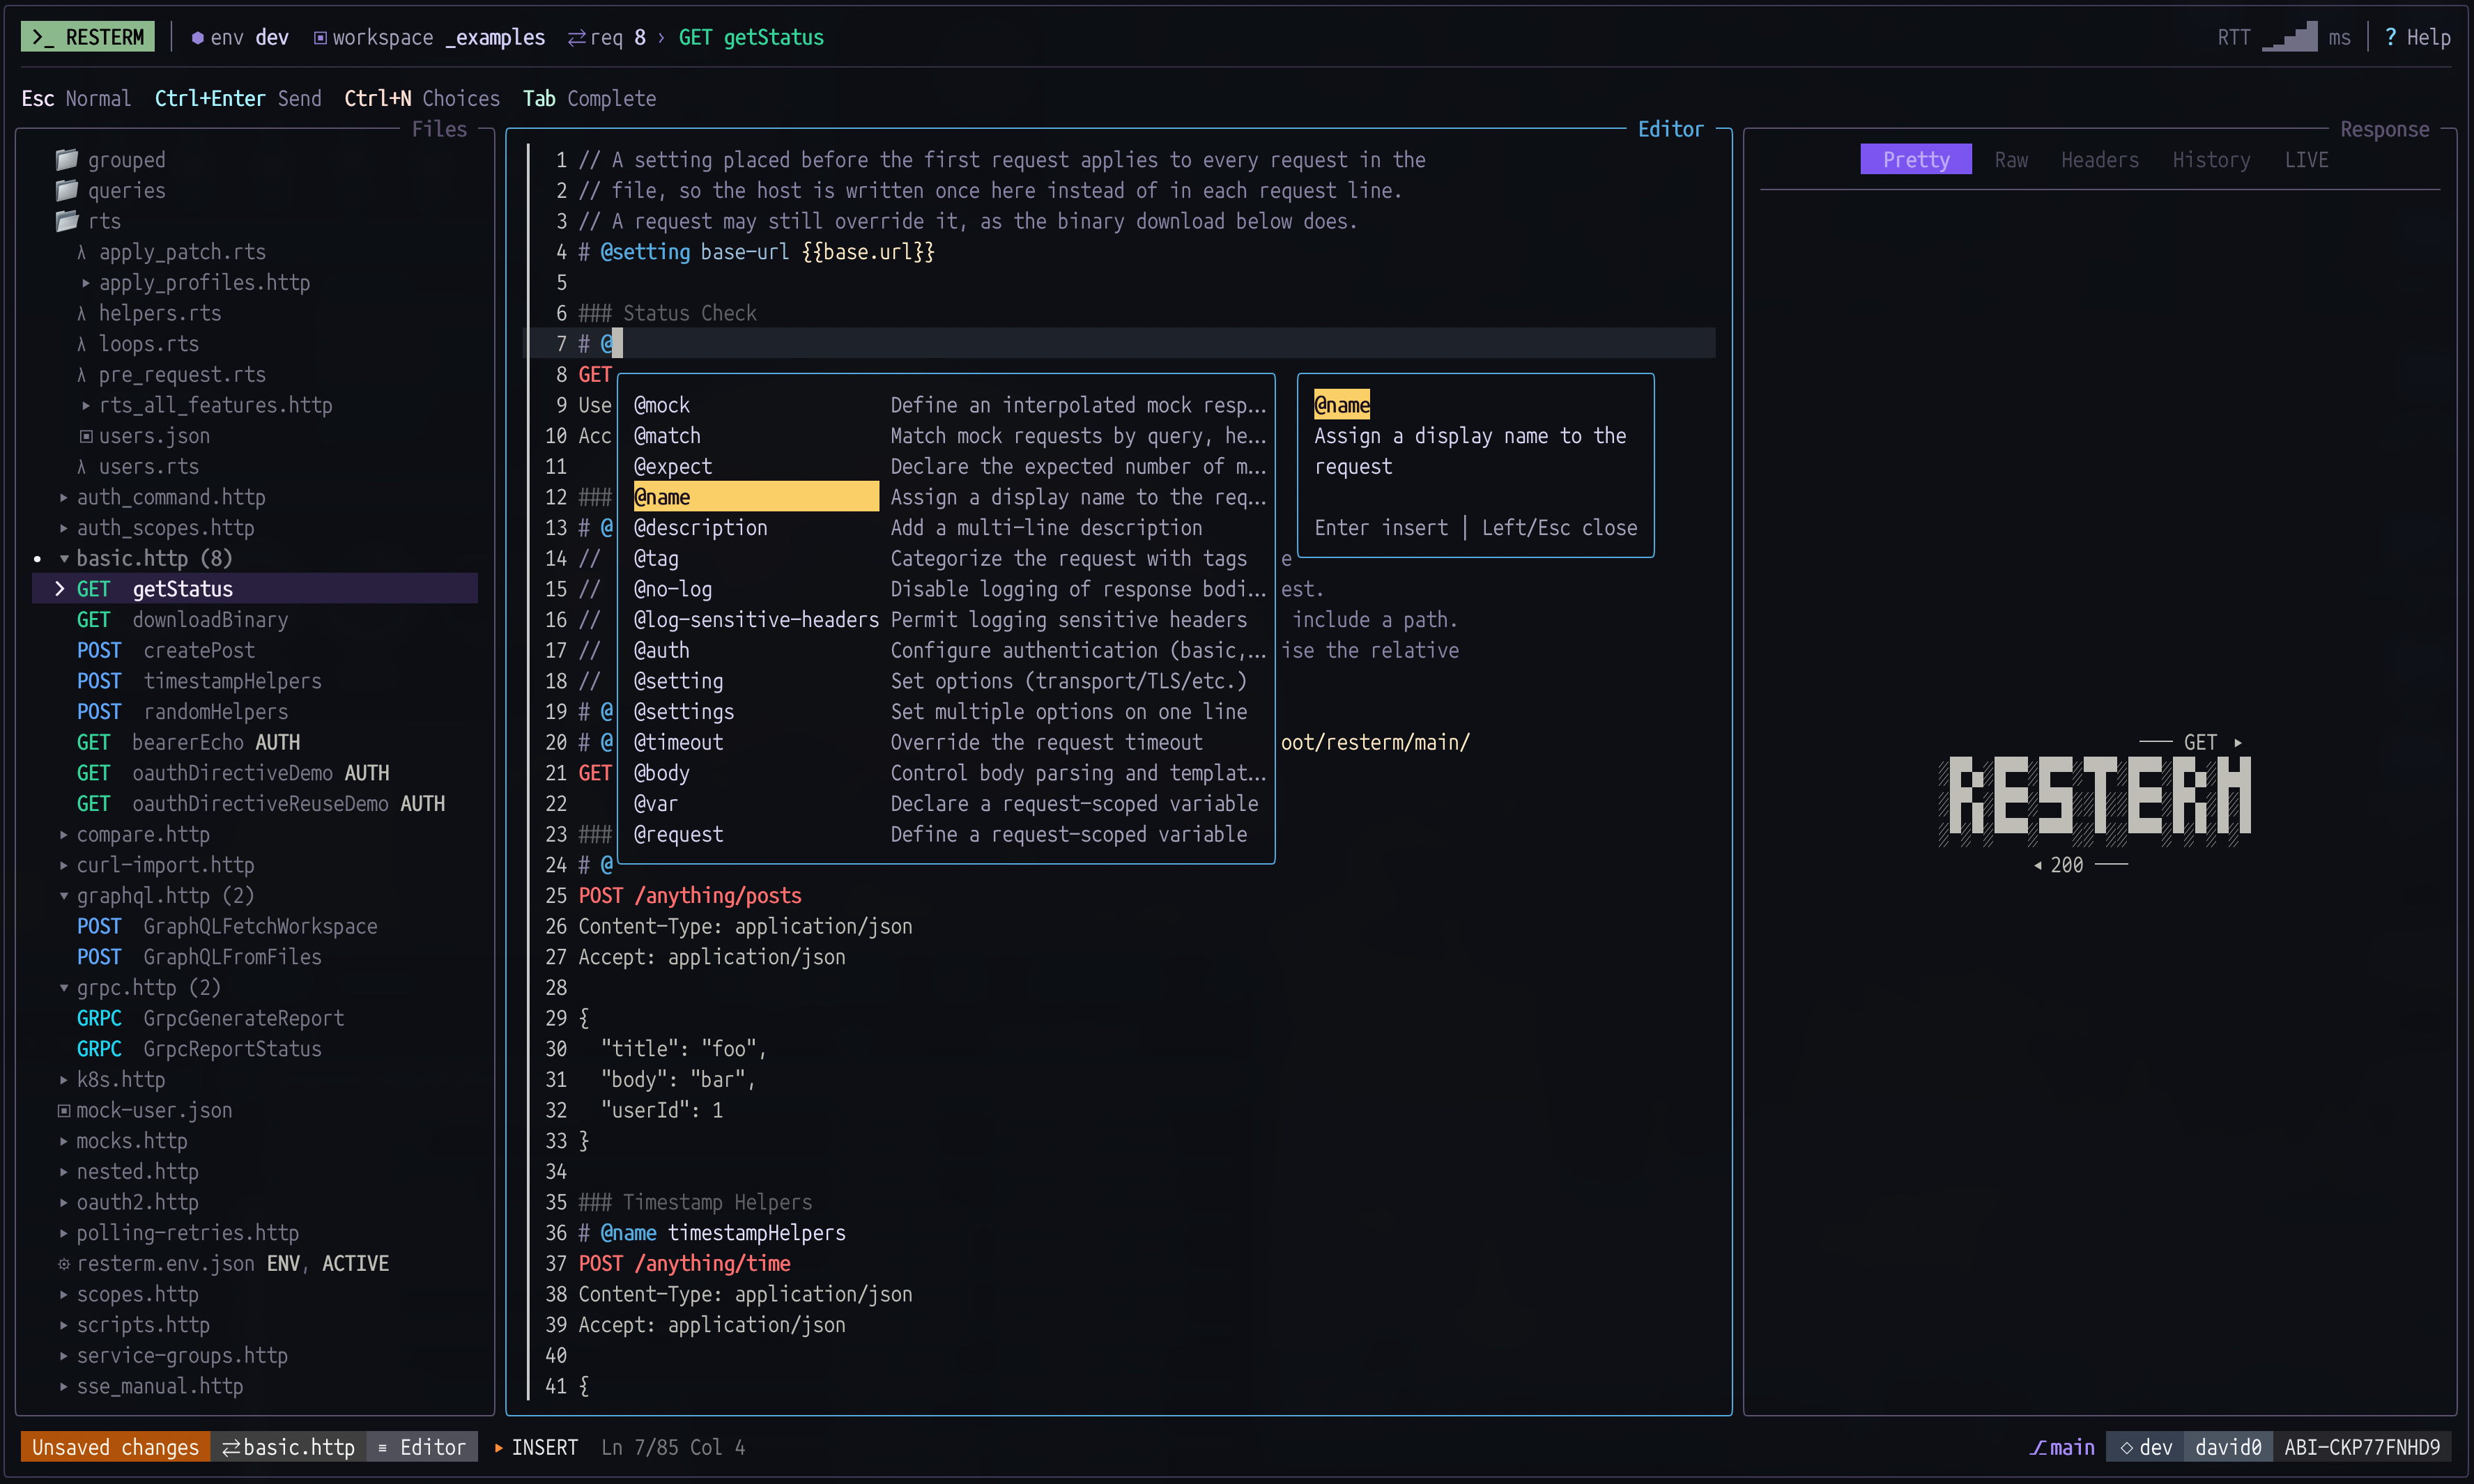Switch to the Headers response tab
The width and height of the screenshot is (2474, 1484).
(x=2099, y=160)
